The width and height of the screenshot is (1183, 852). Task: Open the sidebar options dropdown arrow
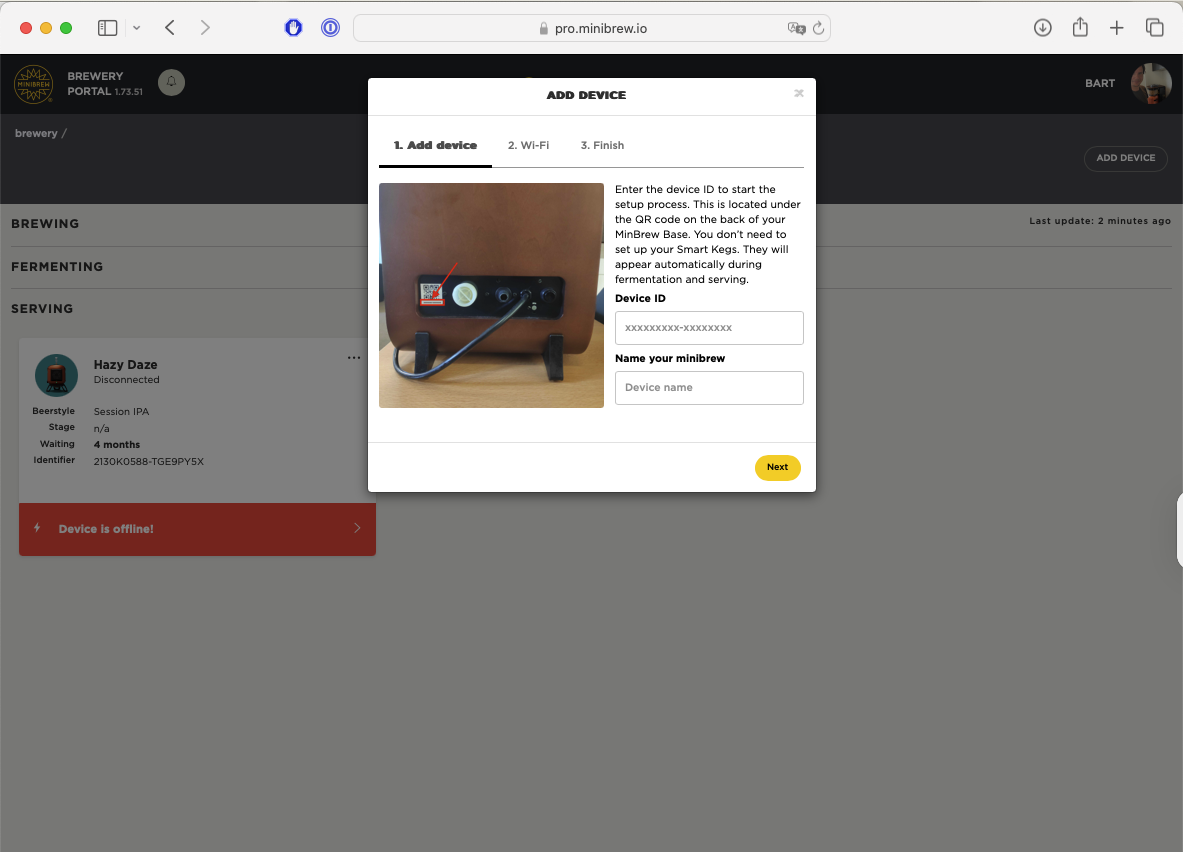tap(137, 28)
